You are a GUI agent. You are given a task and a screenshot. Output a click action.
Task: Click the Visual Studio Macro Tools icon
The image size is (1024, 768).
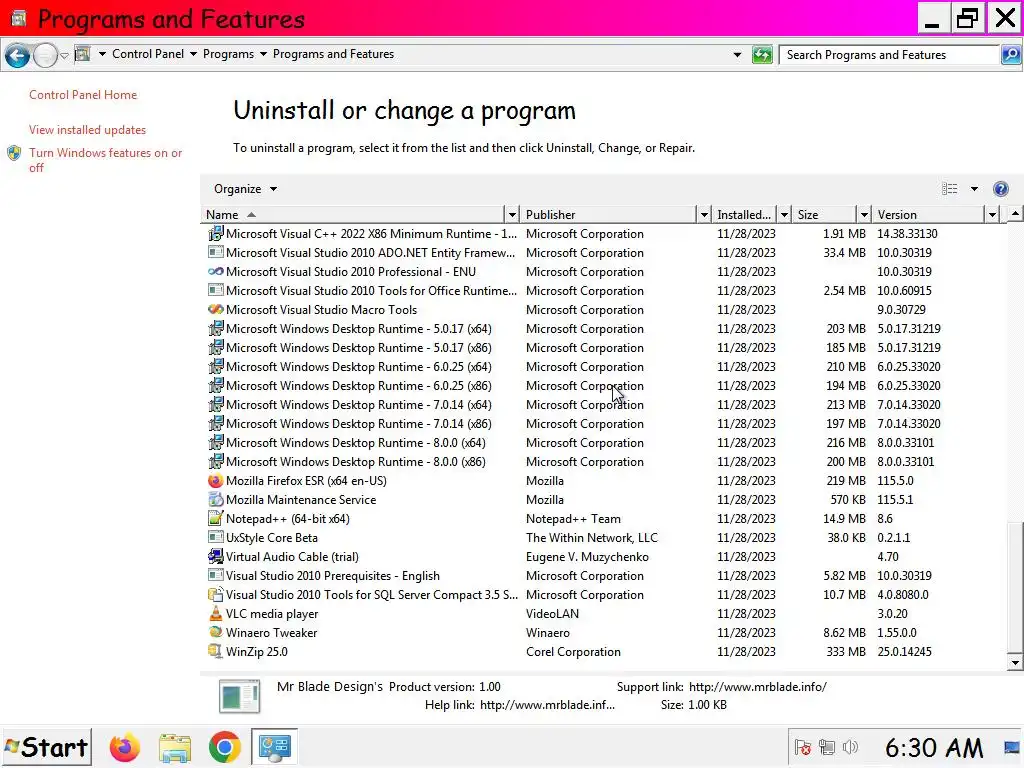tap(216, 310)
